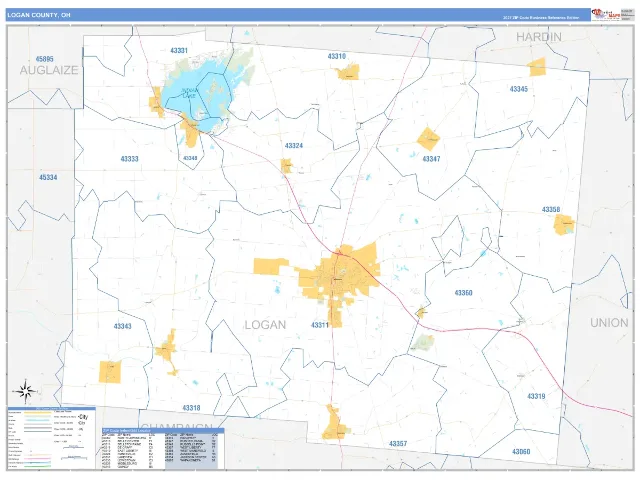Click ZIP code label 43343

(x=123, y=327)
